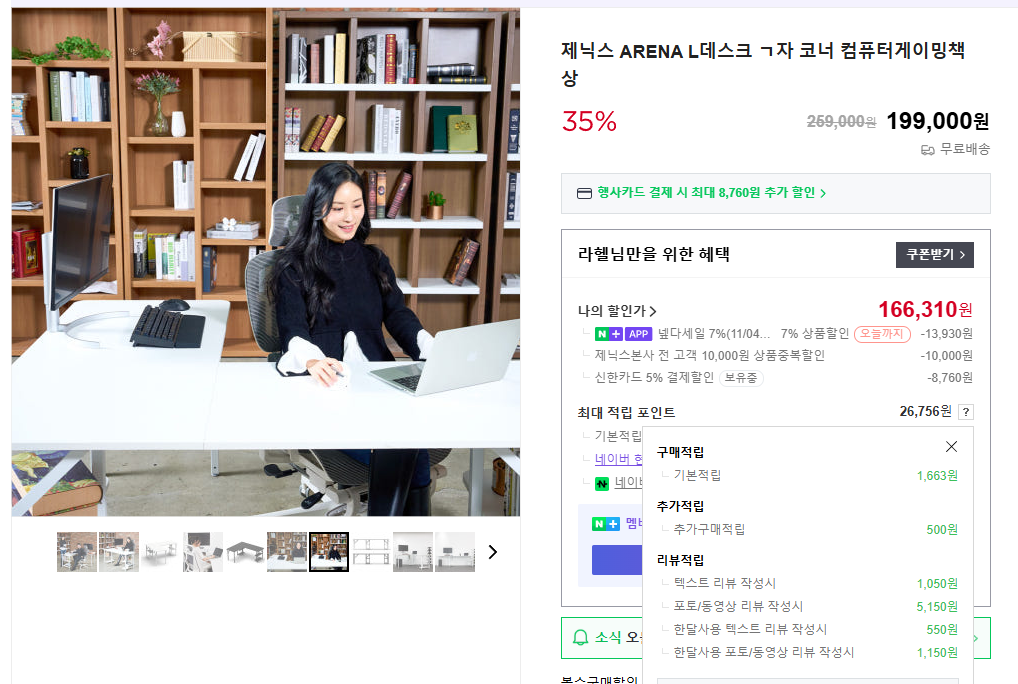Click the N+ membership badge icon
This screenshot has height=684, width=1018.
click(x=606, y=524)
